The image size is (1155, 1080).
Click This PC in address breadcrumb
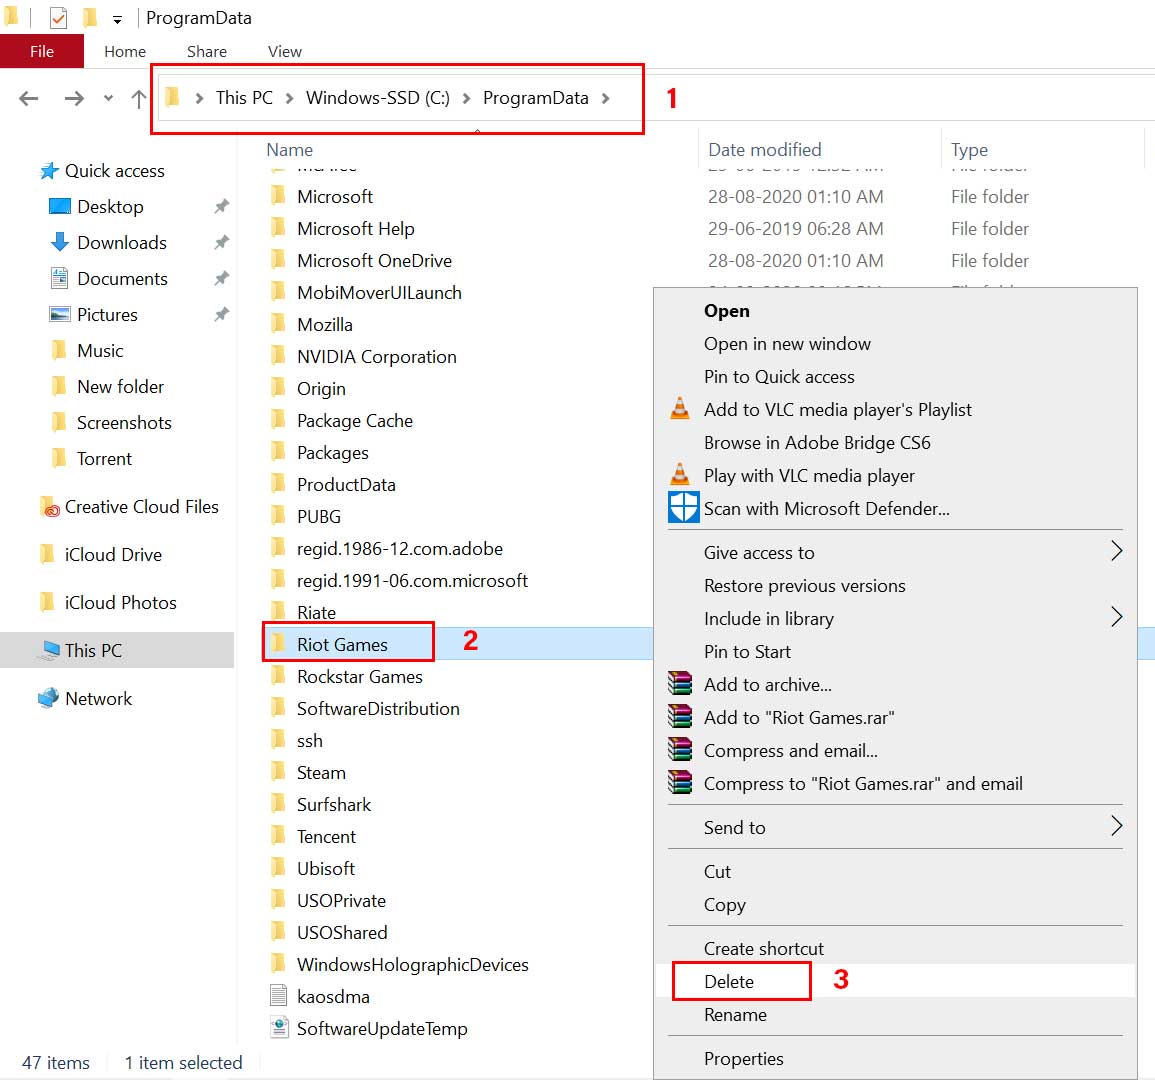tap(244, 98)
